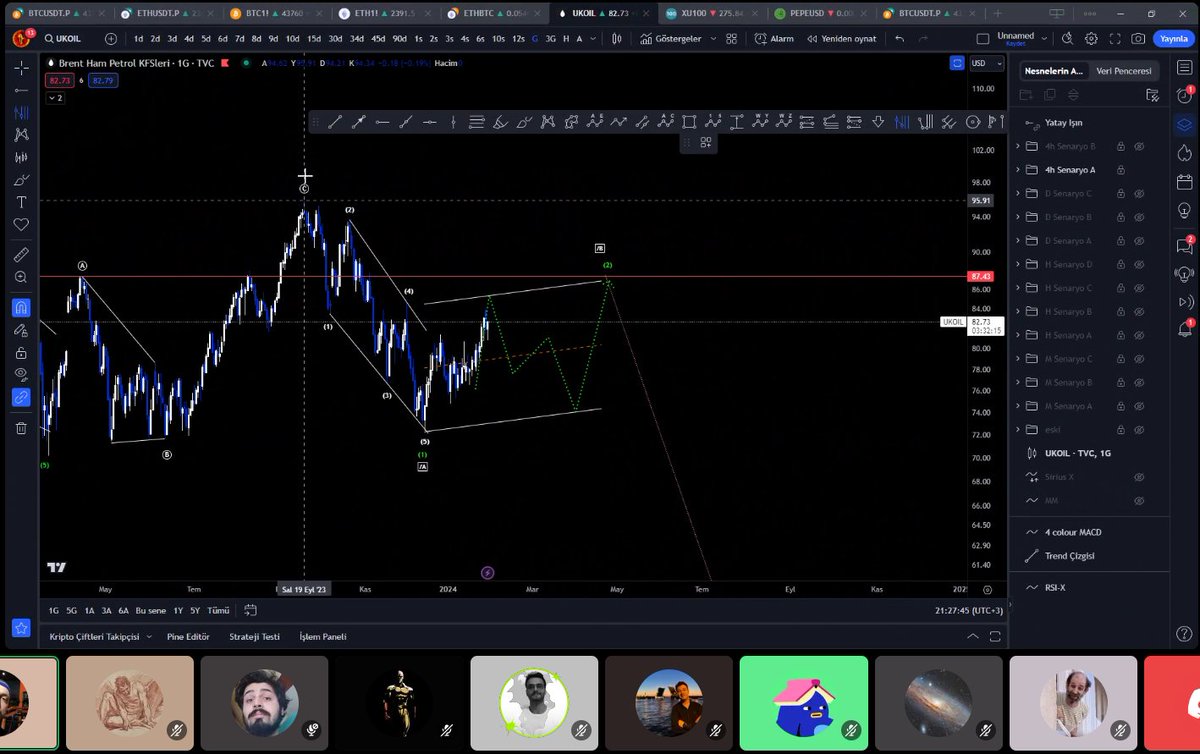The image size is (1200, 754).
Task: Expand the 4h Senaryo A folder
Action: tap(1016, 170)
